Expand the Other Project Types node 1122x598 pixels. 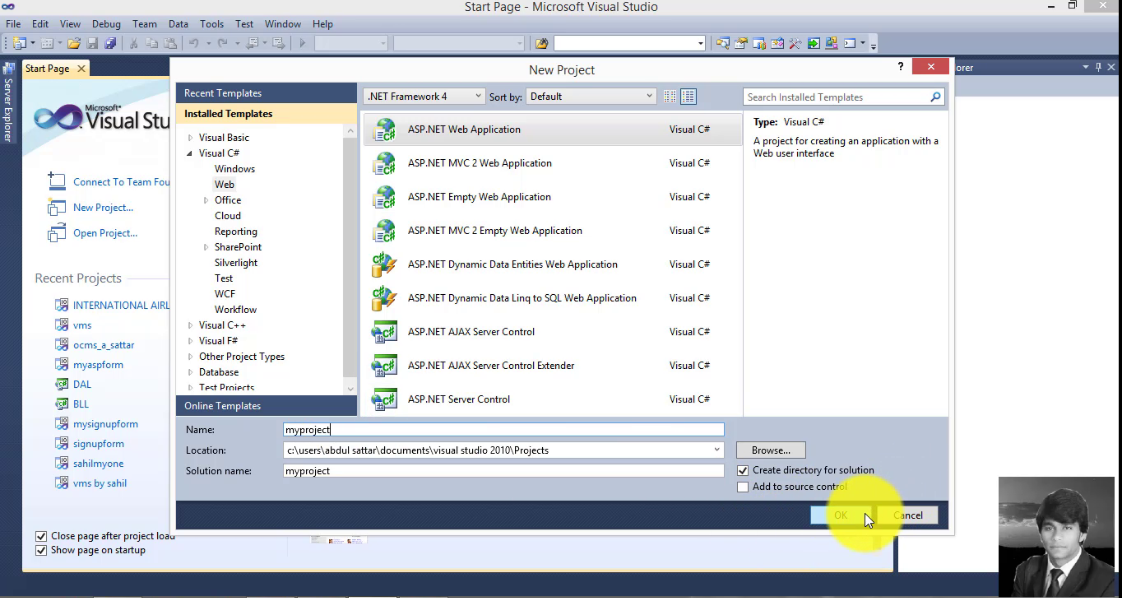(190, 356)
